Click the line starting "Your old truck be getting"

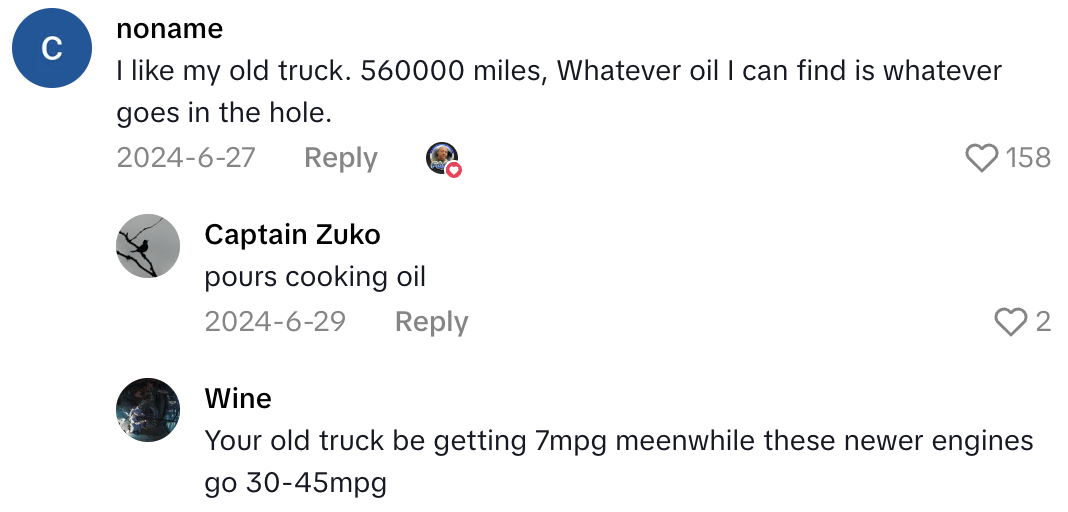[x=618, y=440]
